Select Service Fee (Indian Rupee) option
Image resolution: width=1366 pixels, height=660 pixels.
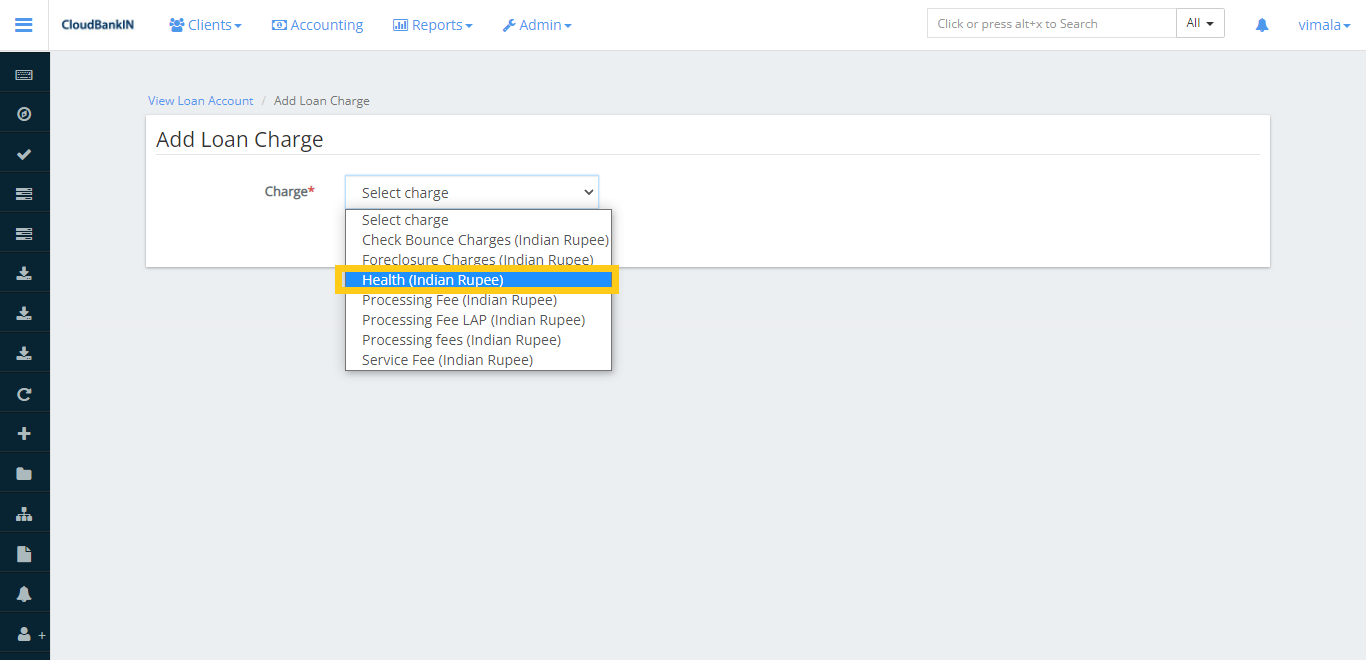point(447,360)
